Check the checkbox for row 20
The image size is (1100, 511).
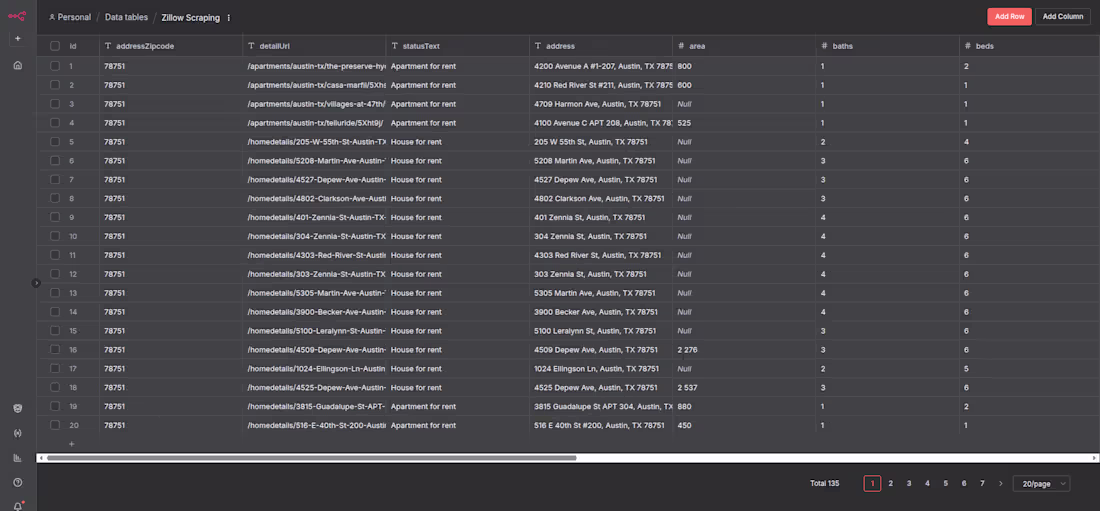point(55,425)
